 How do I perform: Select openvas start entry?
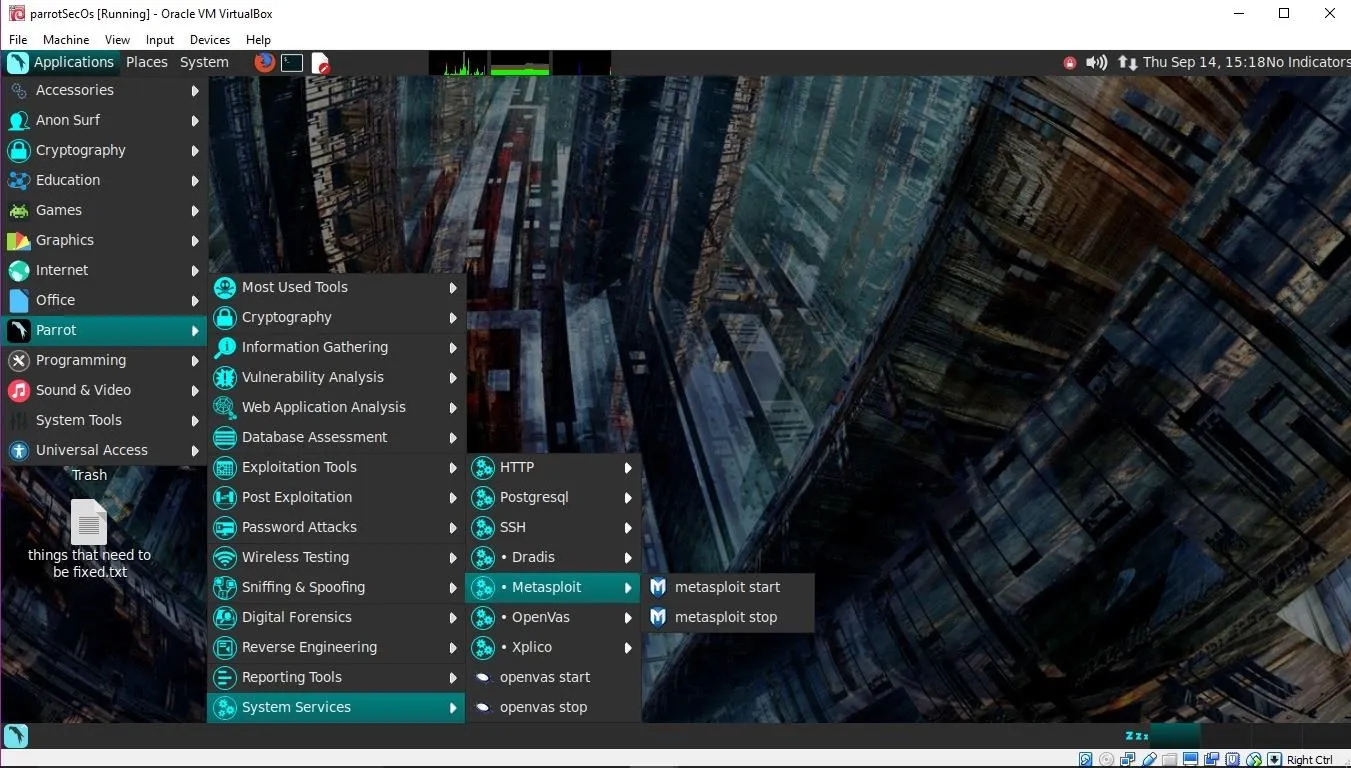(553, 677)
